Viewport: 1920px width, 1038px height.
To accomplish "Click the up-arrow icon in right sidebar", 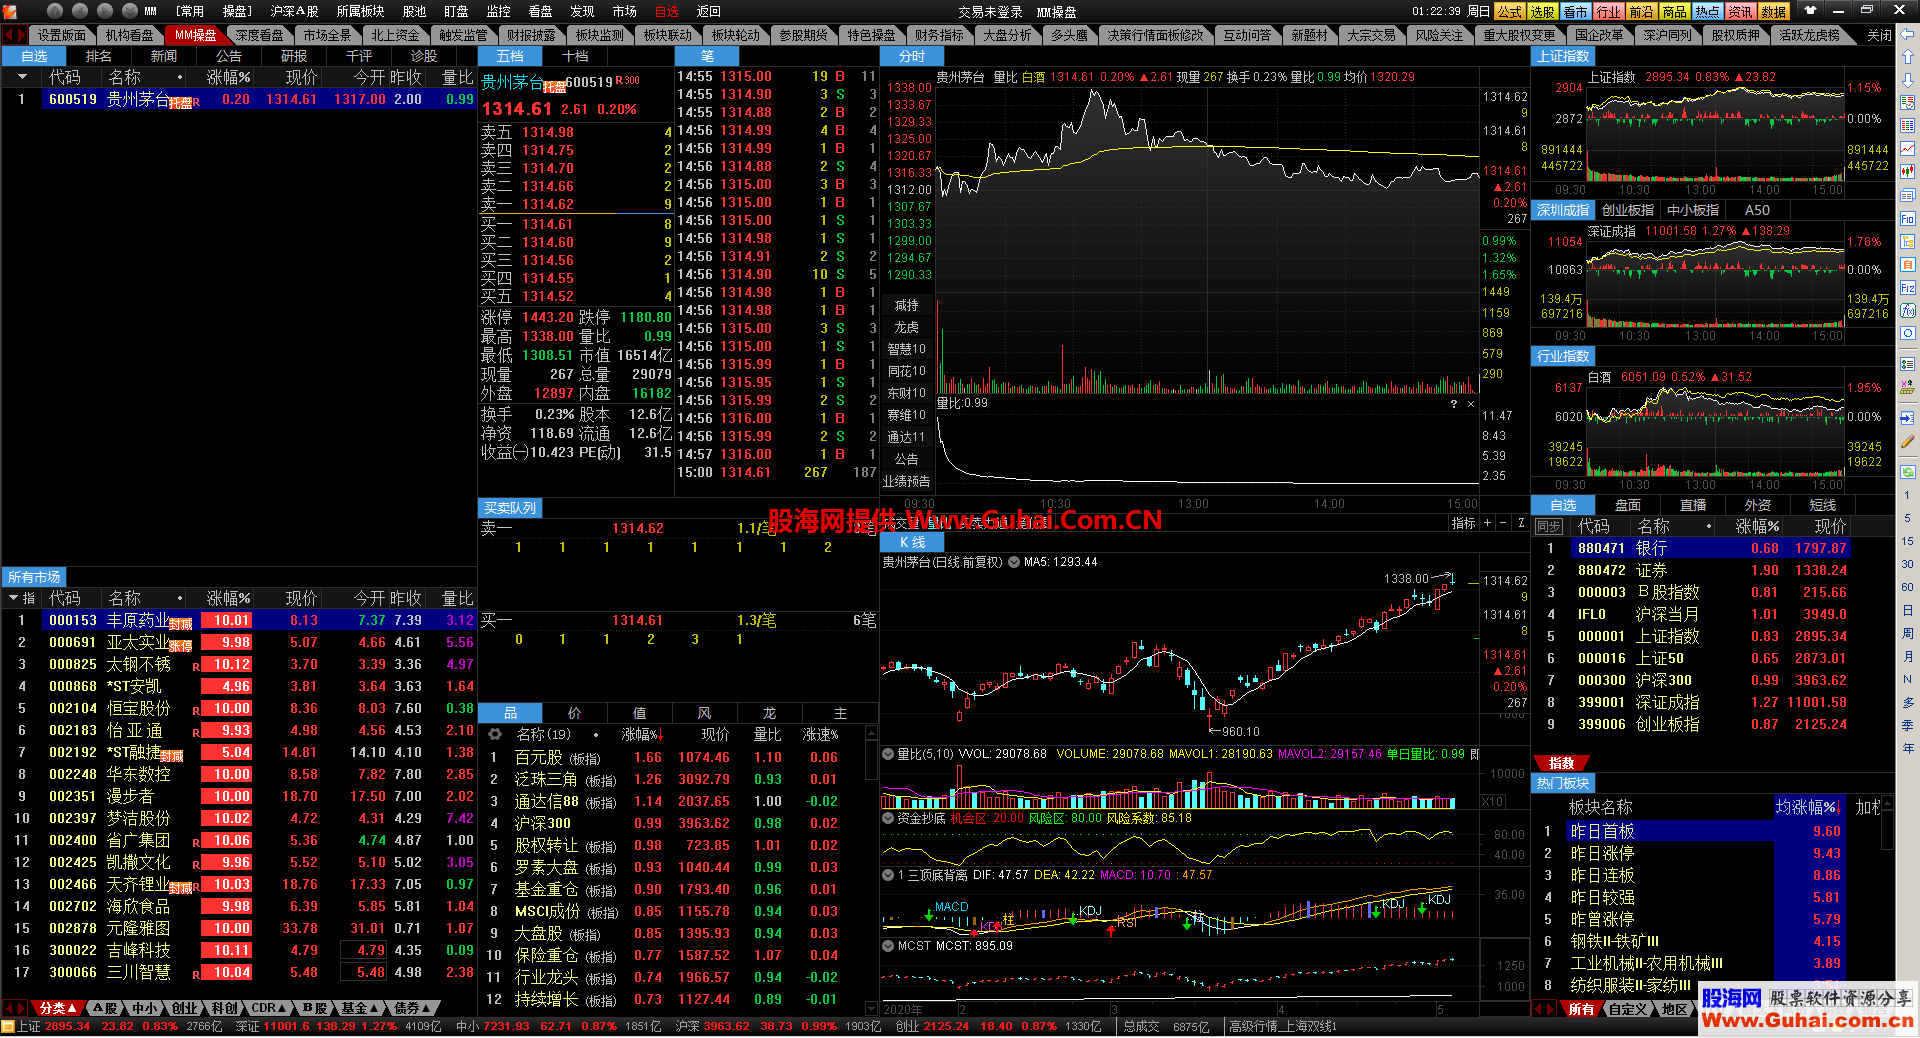I will (x=1908, y=57).
